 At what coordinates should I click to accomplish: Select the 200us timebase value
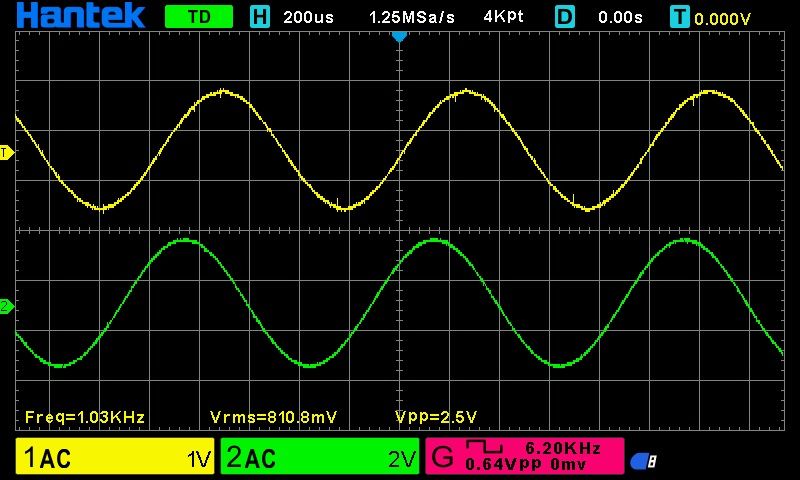point(308,17)
